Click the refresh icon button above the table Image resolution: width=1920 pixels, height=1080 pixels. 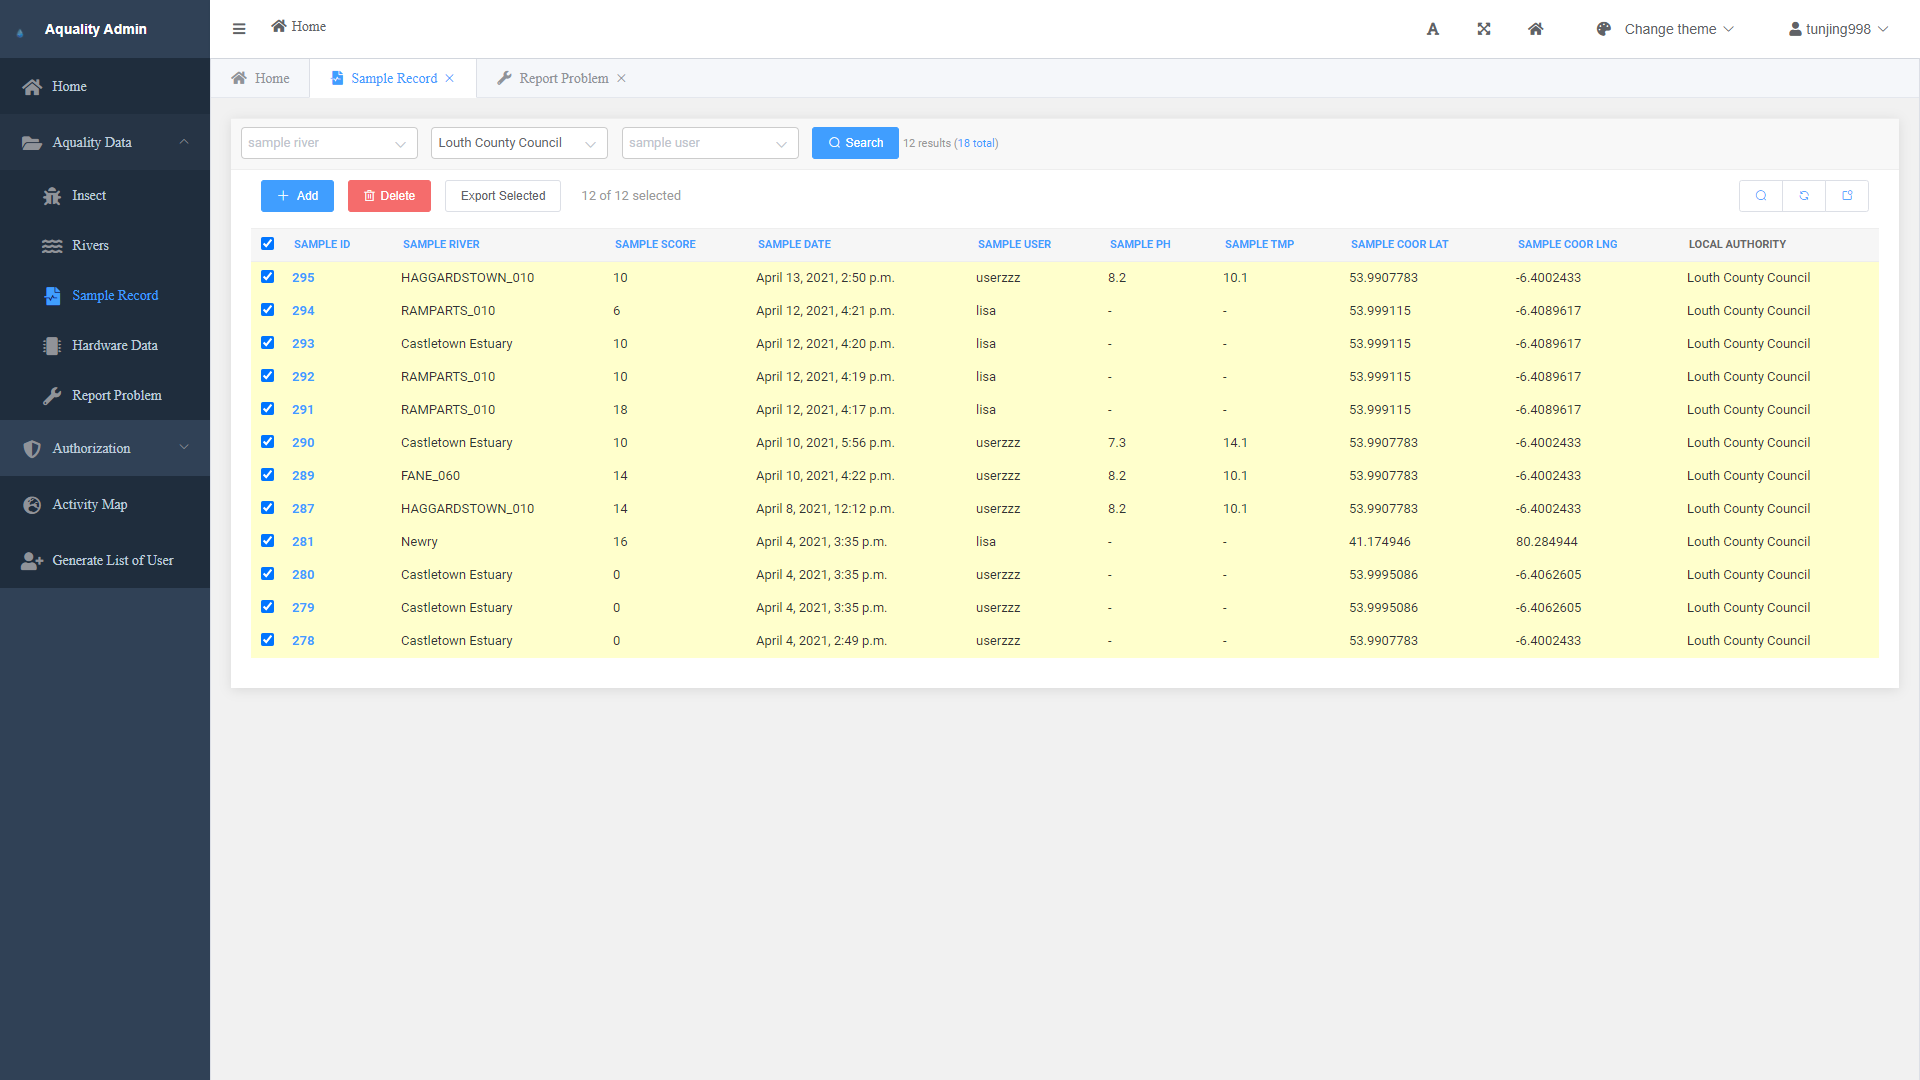click(1804, 196)
